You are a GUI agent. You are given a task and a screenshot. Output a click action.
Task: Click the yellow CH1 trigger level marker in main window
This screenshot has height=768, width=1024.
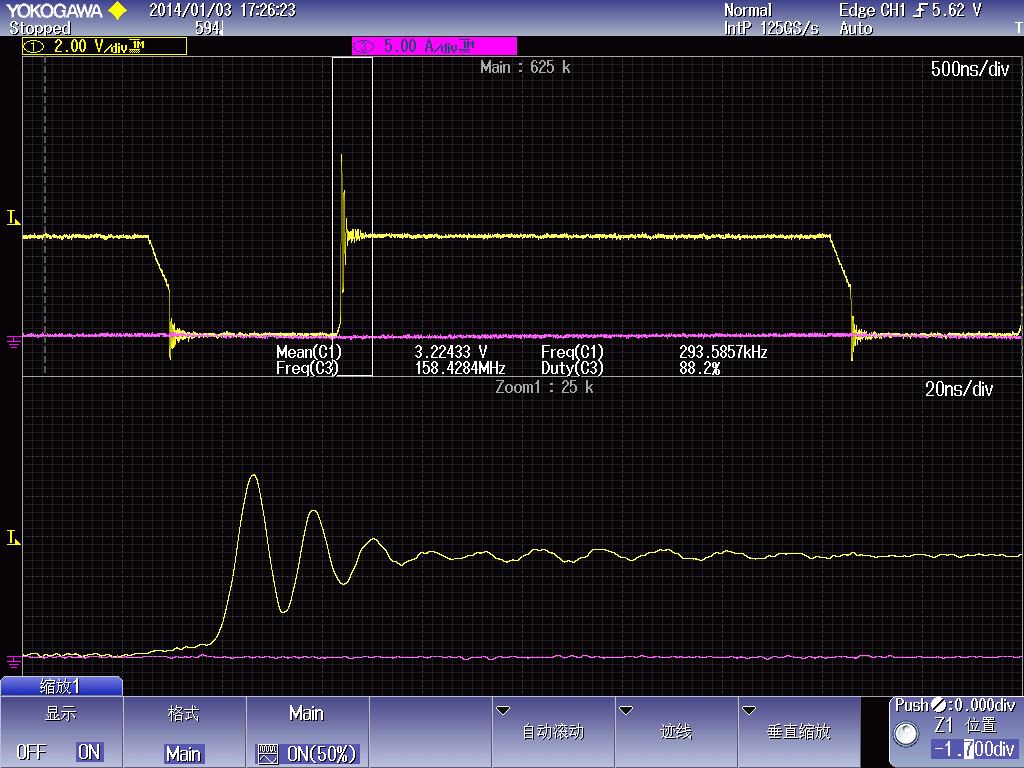(x=13, y=217)
